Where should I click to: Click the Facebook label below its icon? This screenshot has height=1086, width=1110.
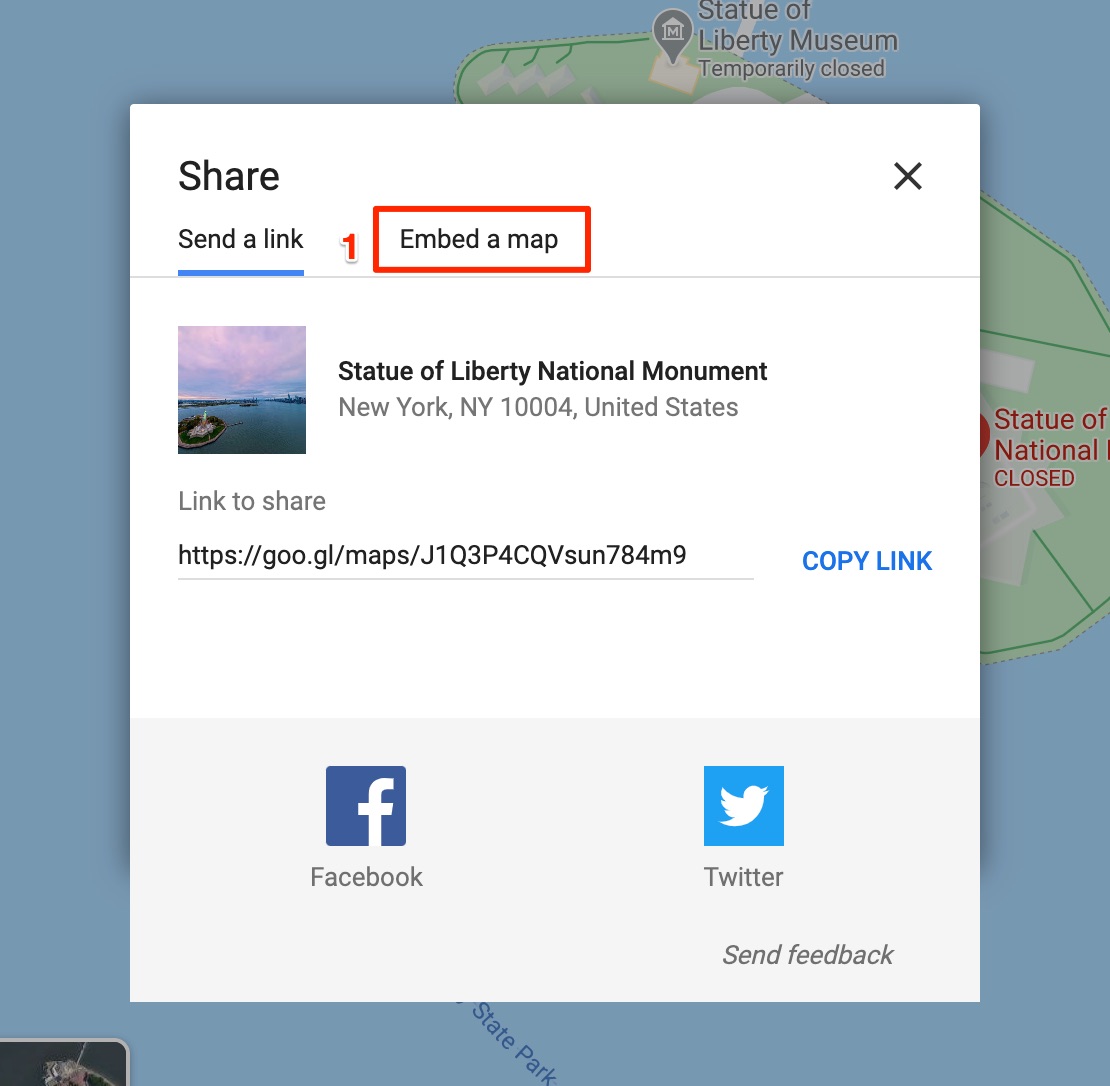pos(366,877)
